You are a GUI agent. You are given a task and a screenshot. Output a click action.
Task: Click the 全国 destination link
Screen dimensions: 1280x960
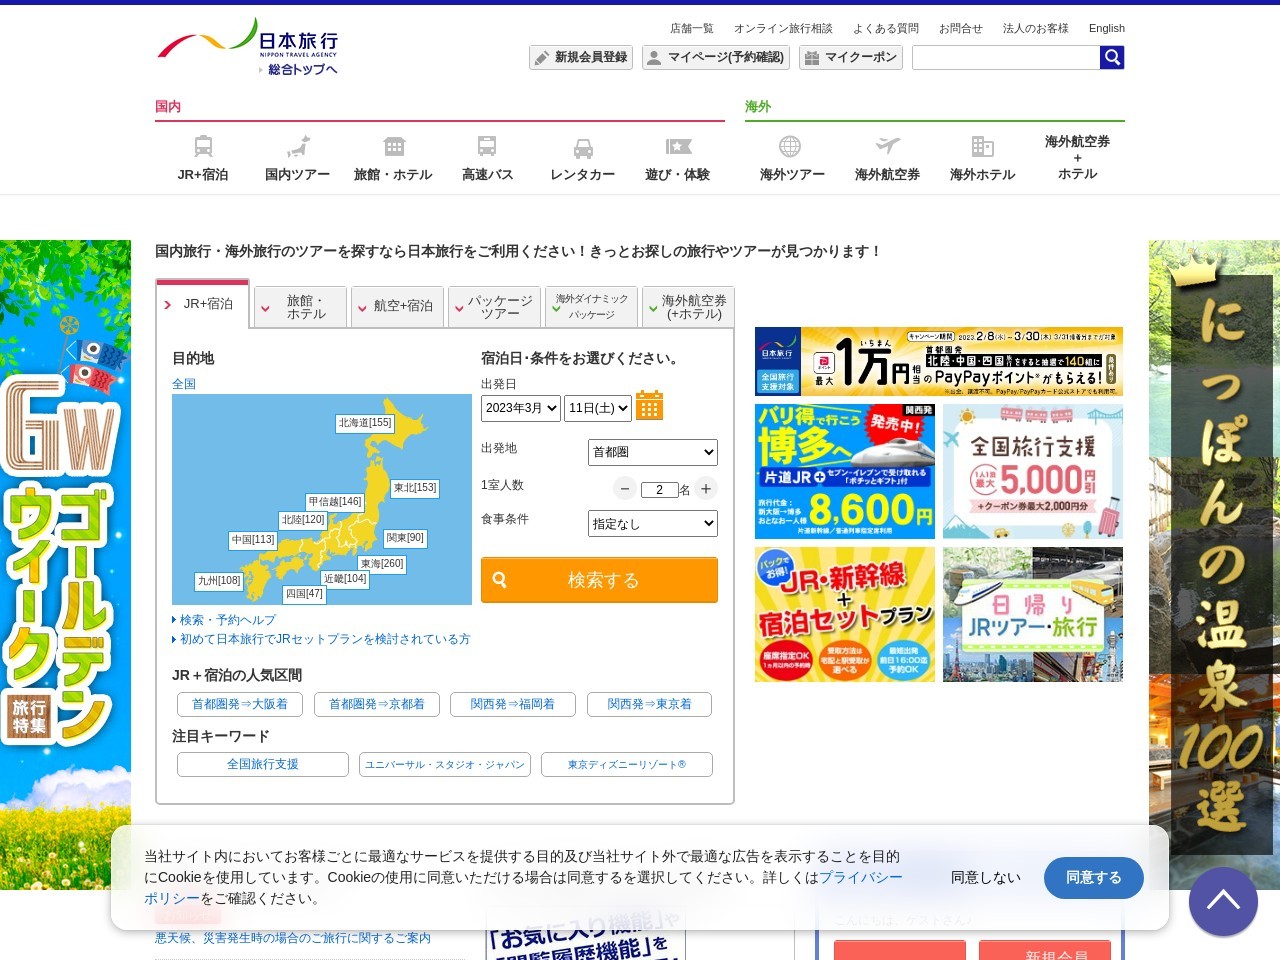point(184,384)
